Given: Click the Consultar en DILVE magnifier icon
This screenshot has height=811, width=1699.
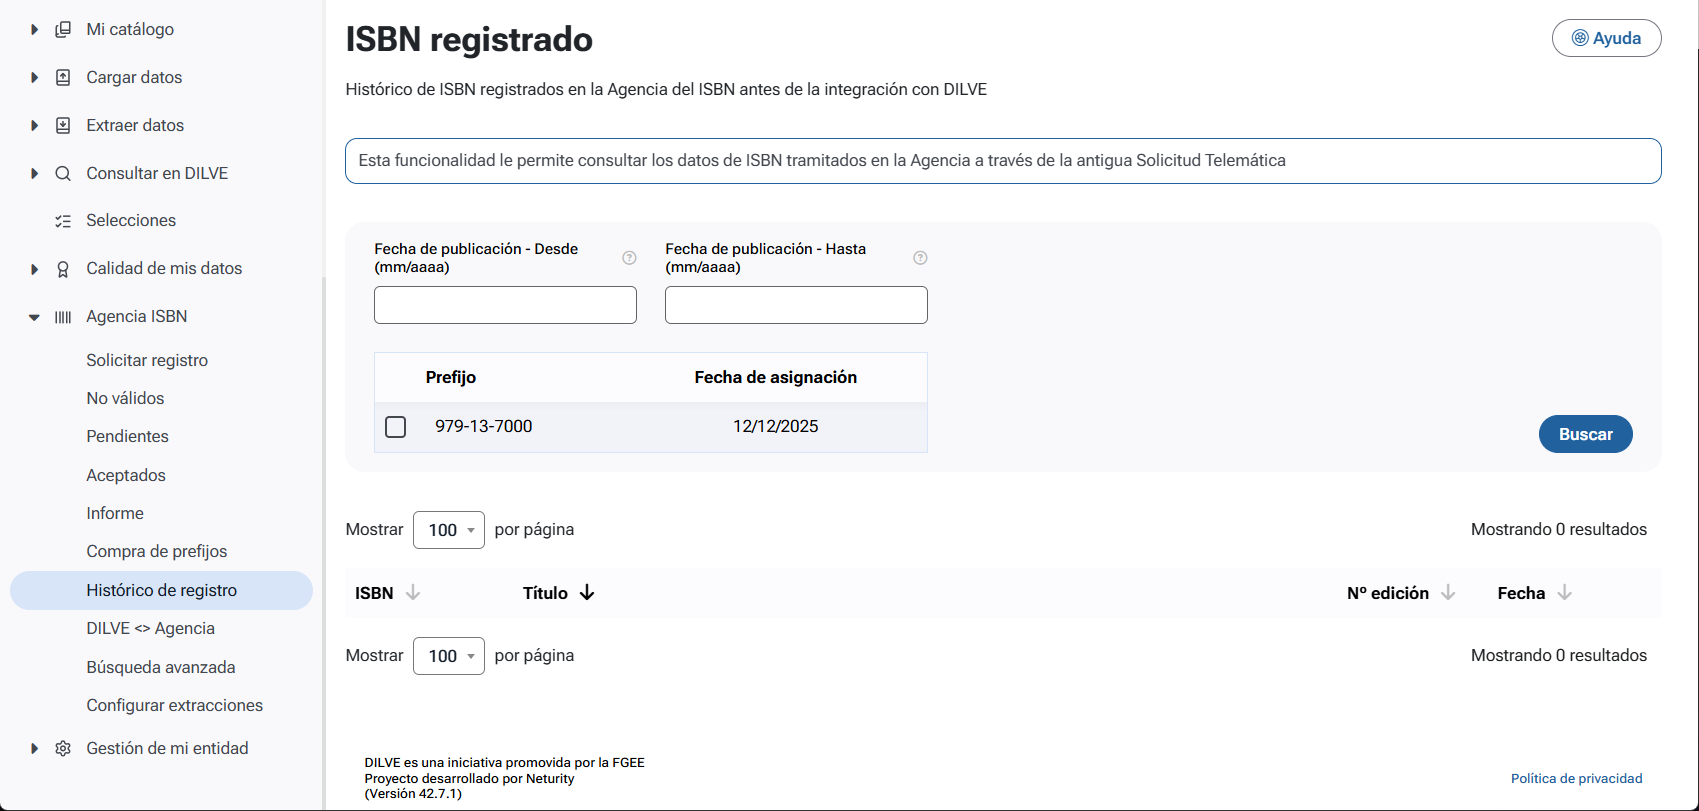Looking at the screenshot, I should (63, 173).
